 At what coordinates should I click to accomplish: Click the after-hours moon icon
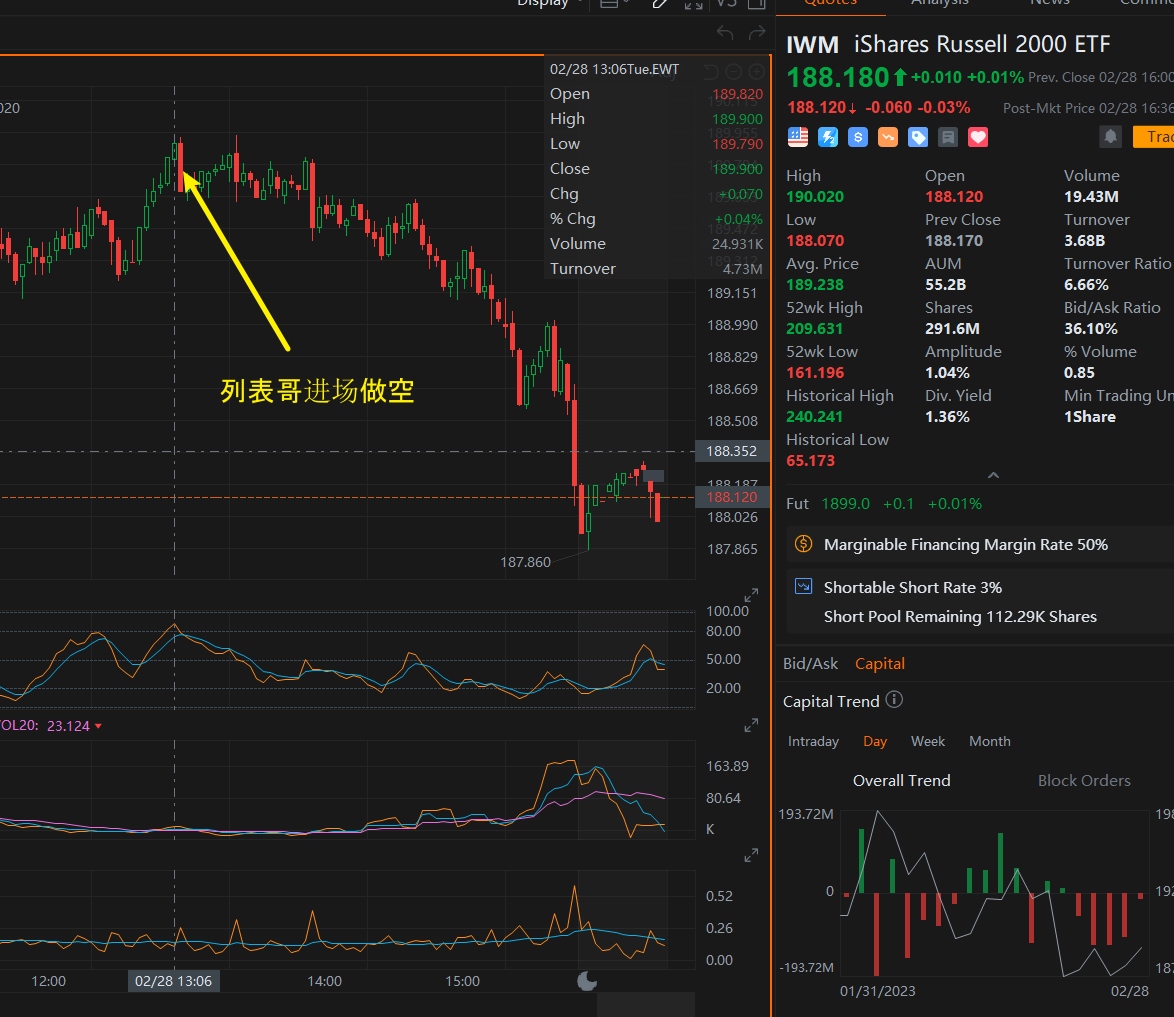(x=587, y=980)
